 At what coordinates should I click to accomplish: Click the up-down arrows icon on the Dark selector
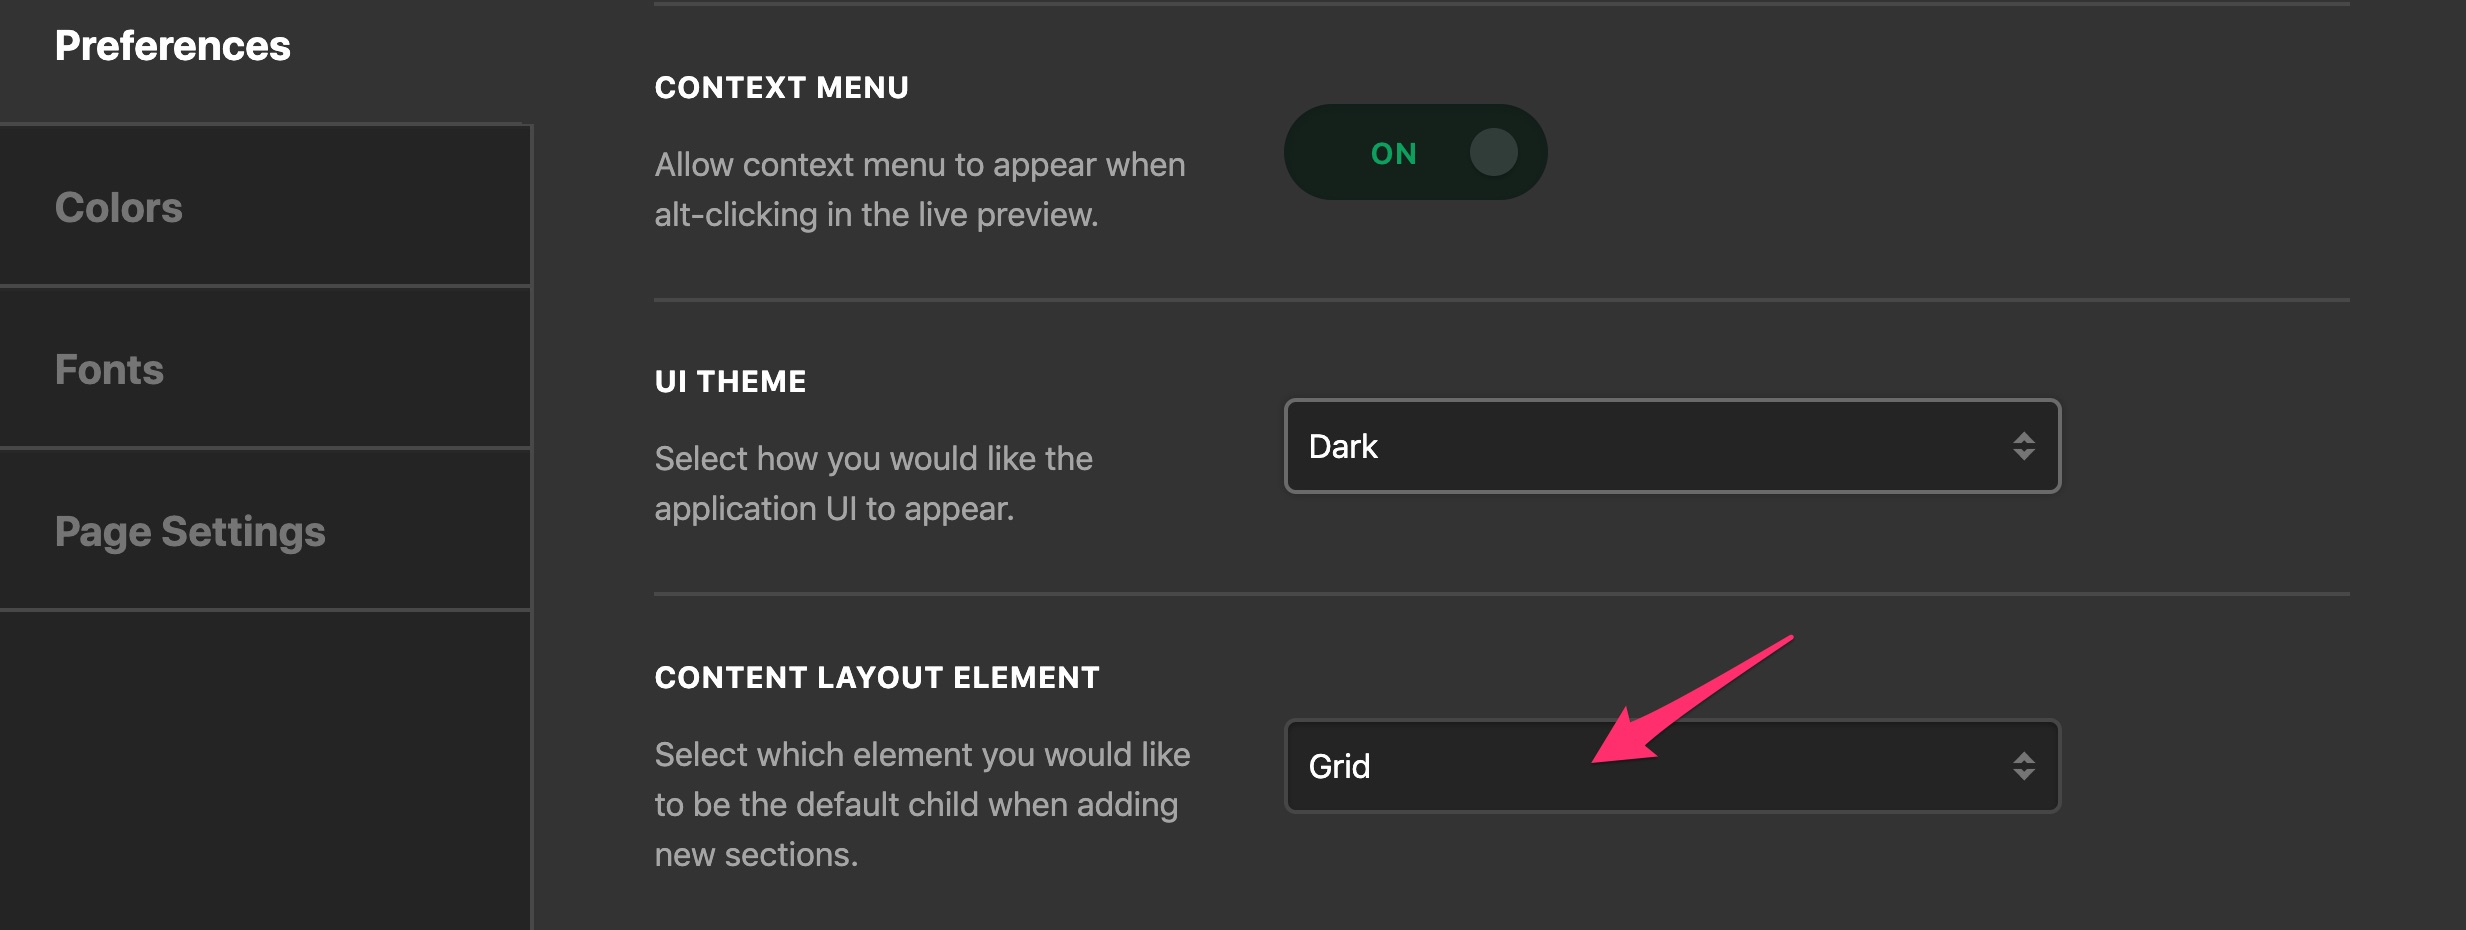click(2023, 446)
